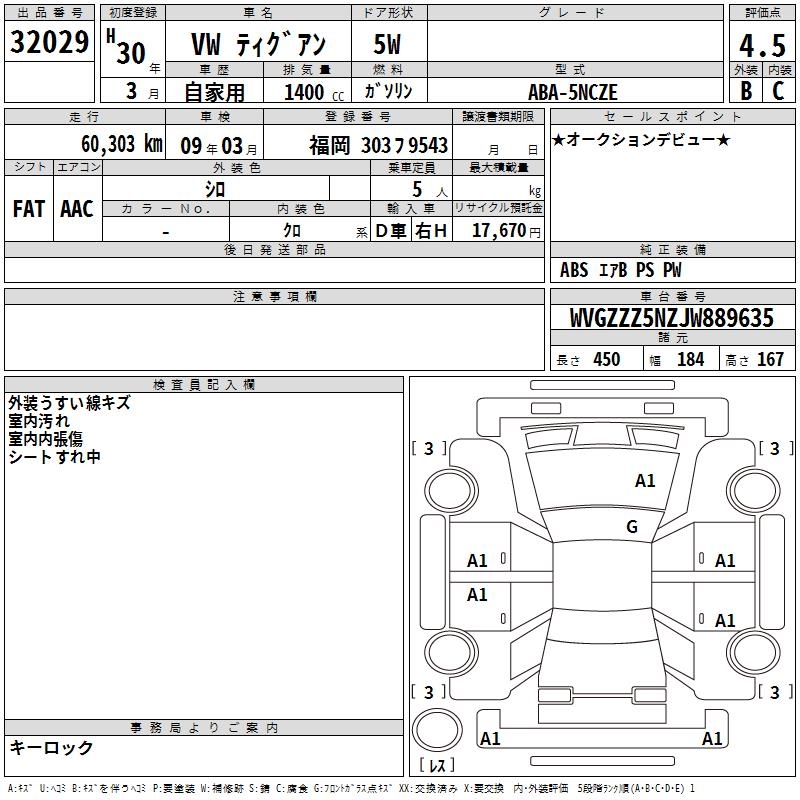This screenshot has width=800, height=800.
Task: Click the exterior rating B
Action: point(746,91)
